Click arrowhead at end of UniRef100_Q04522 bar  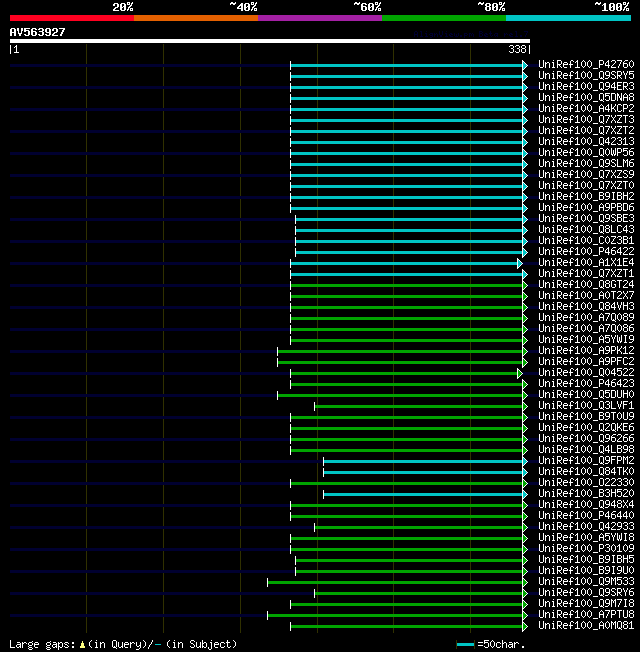[x=520, y=374]
